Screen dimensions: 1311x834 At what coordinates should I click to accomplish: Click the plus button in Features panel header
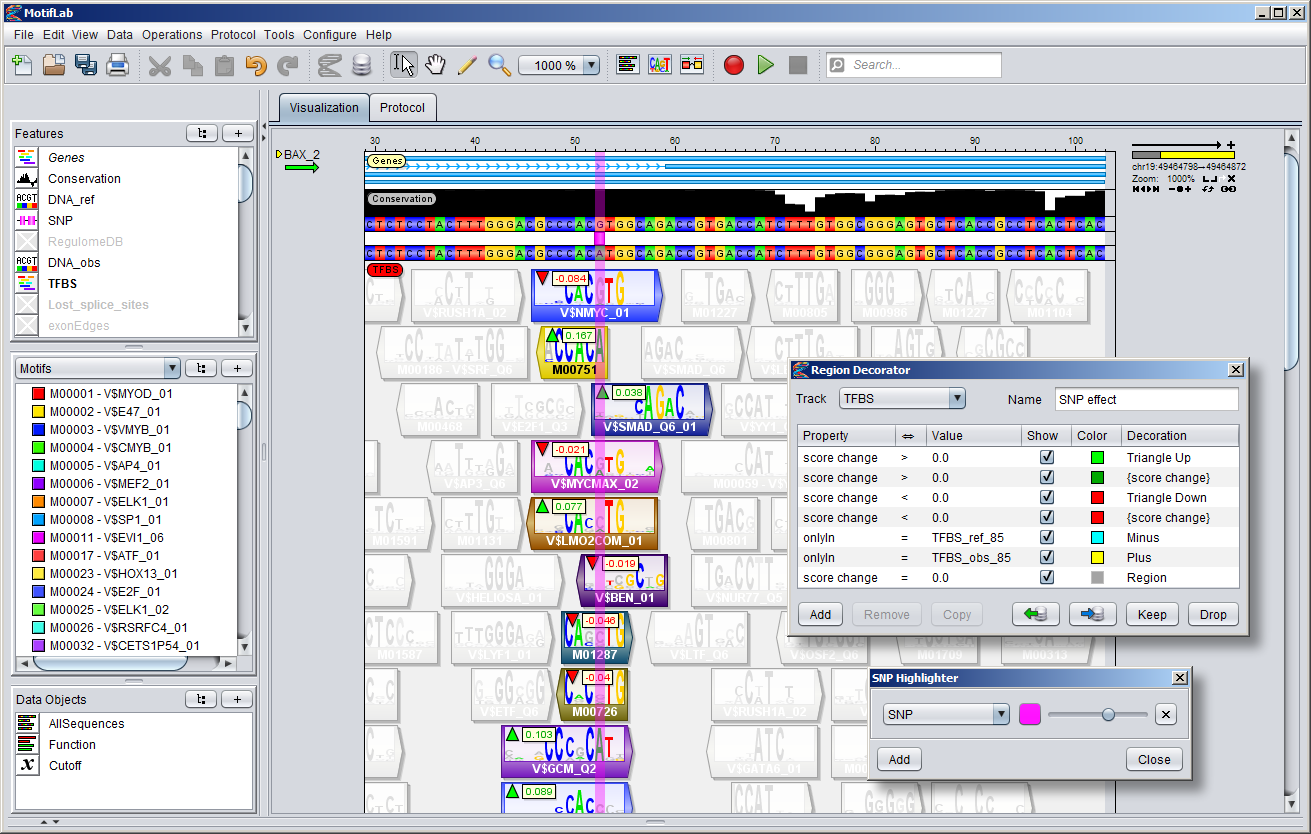pos(237,133)
